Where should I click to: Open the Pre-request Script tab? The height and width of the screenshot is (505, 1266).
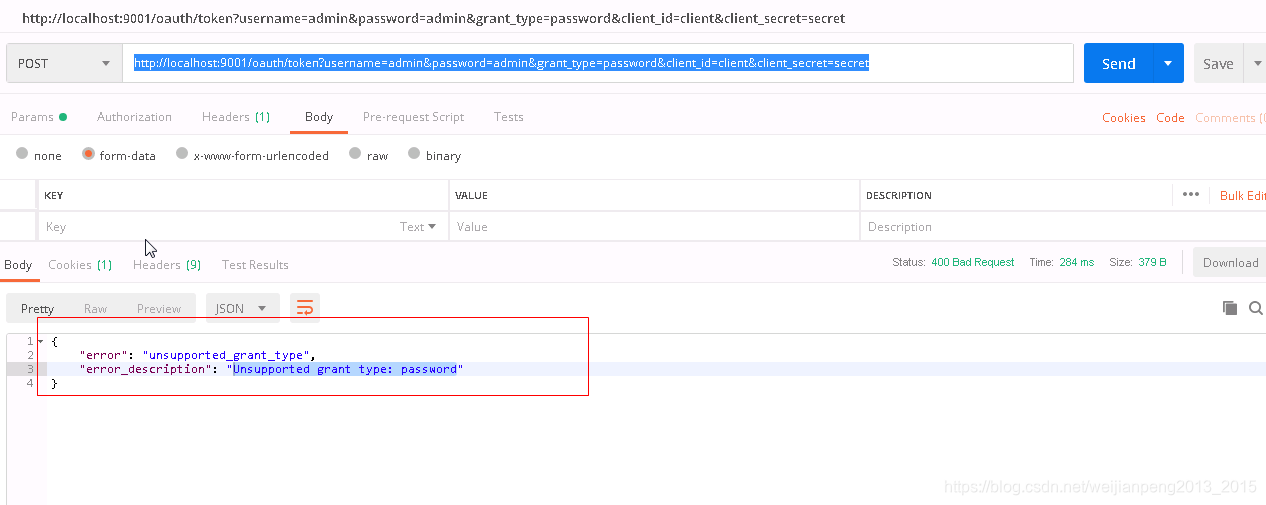(413, 117)
